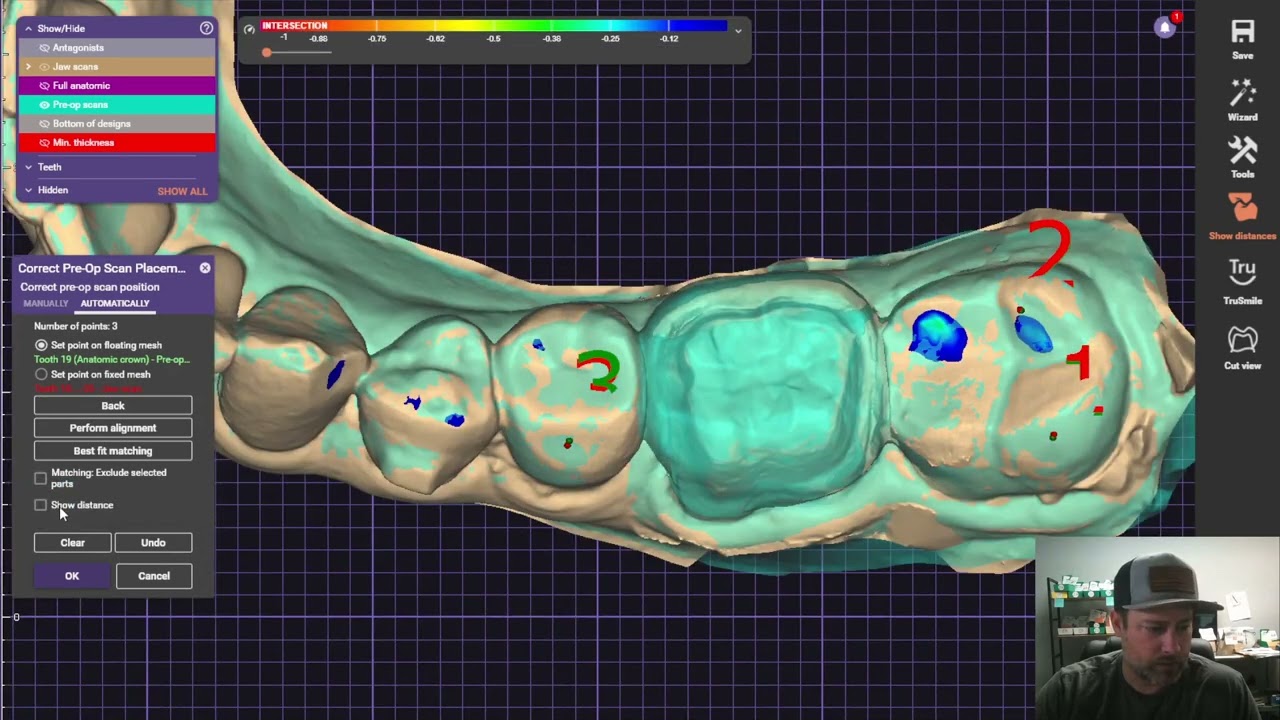The image size is (1280, 720).
Task: Toggle visibility of Min. thickness
Action: click(44, 143)
